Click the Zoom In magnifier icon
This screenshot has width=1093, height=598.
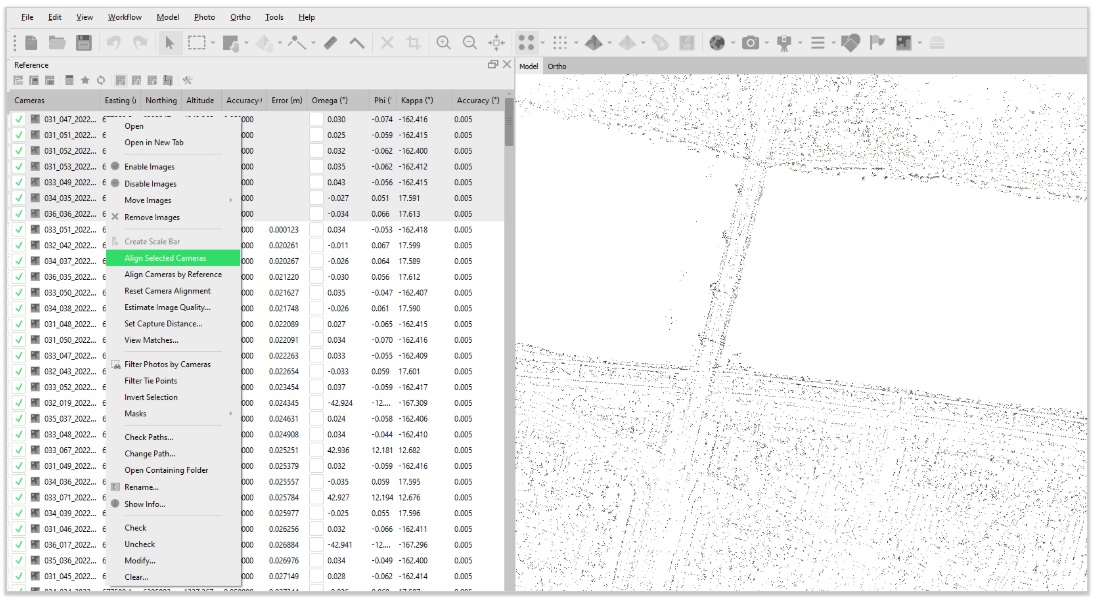(443, 45)
